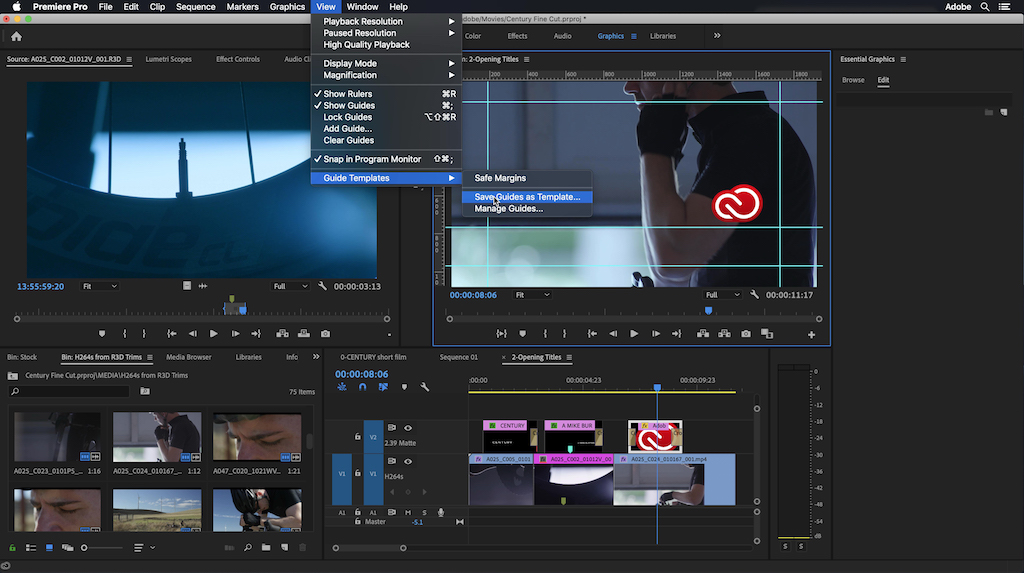The width and height of the screenshot is (1024, 573).
Task: Open the Browse tab in Essential Graphics
Action: pos(853,80)
